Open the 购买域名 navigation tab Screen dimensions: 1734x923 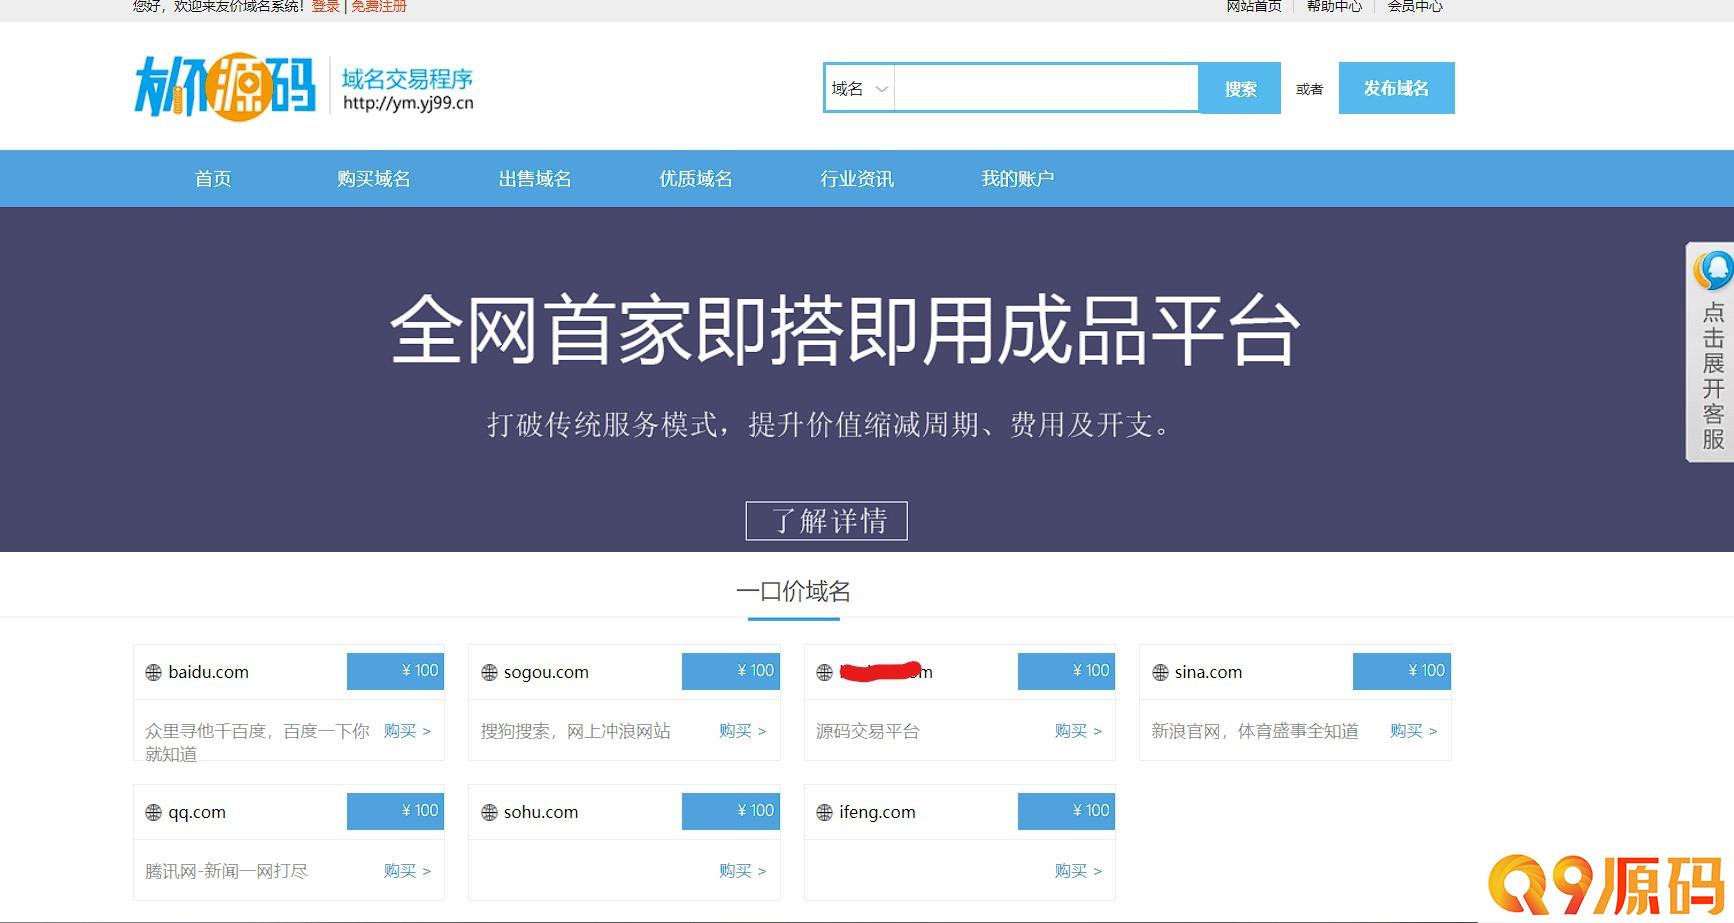coord(374,179)
